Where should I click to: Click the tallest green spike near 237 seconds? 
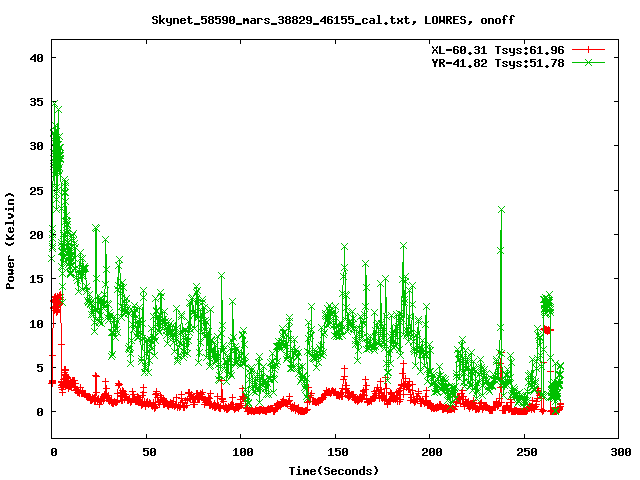point(502,209)
